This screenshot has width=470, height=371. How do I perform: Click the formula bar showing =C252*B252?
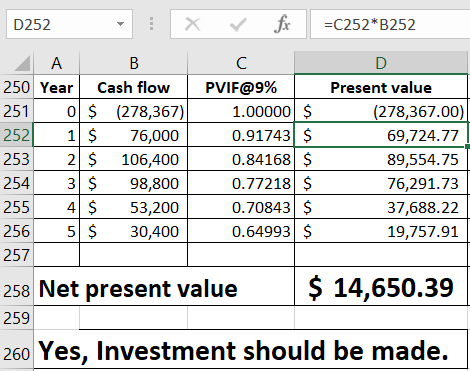[390, 24]
